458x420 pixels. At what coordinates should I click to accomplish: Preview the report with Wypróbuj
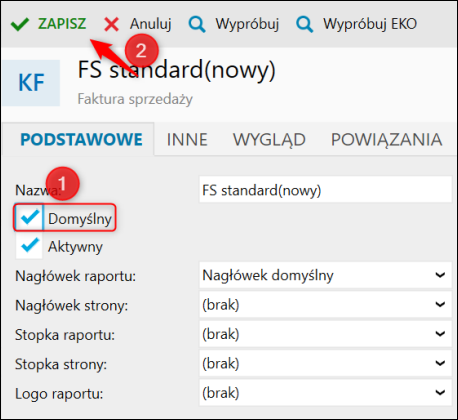[x=247, y=24]
